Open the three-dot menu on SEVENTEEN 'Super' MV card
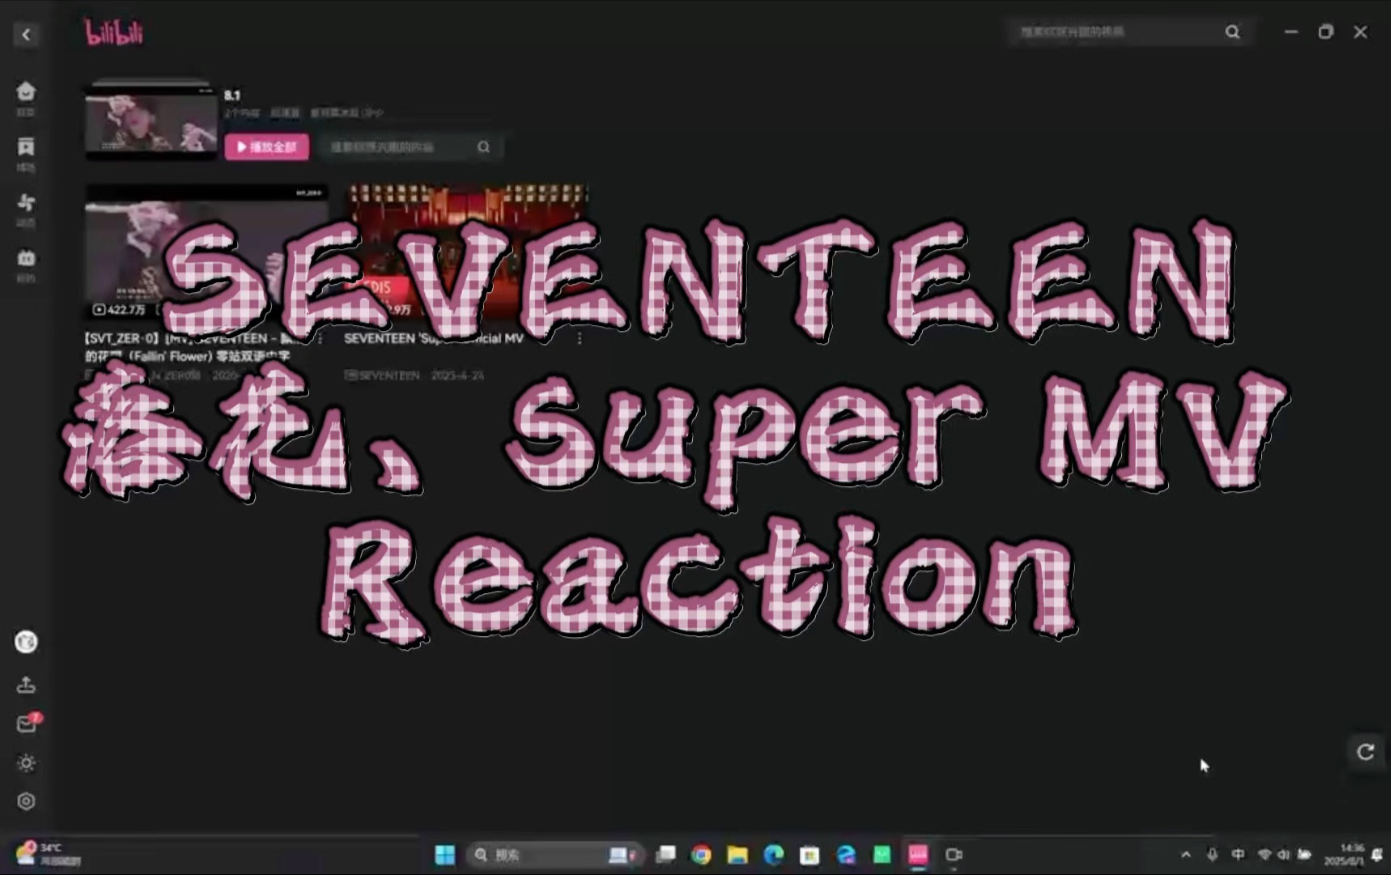 [x=578, y=338]
